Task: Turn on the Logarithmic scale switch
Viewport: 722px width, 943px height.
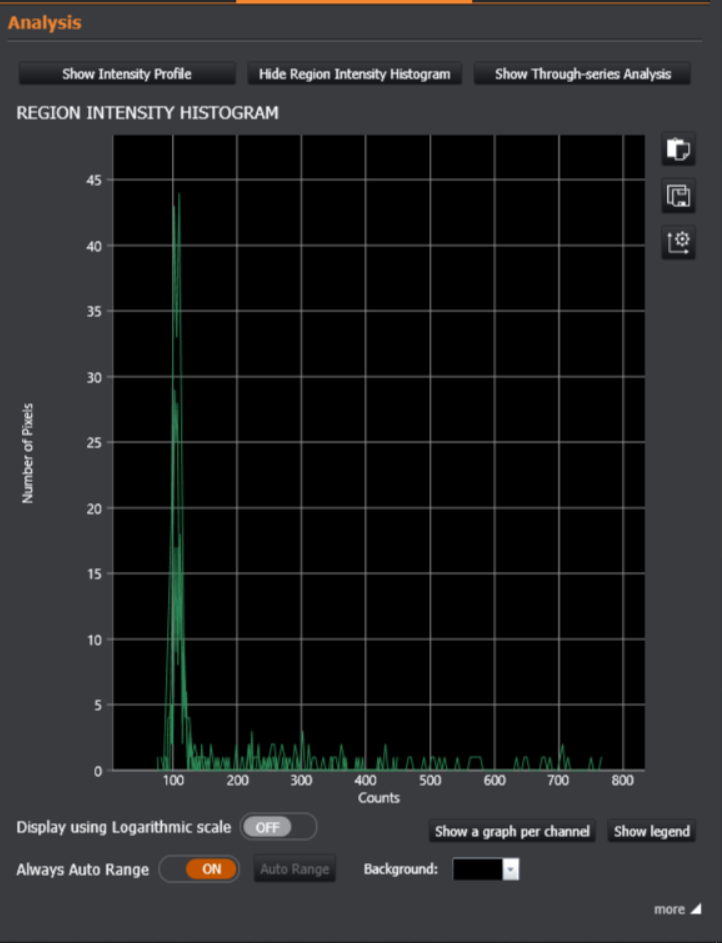Action: [x=277, y=827]
